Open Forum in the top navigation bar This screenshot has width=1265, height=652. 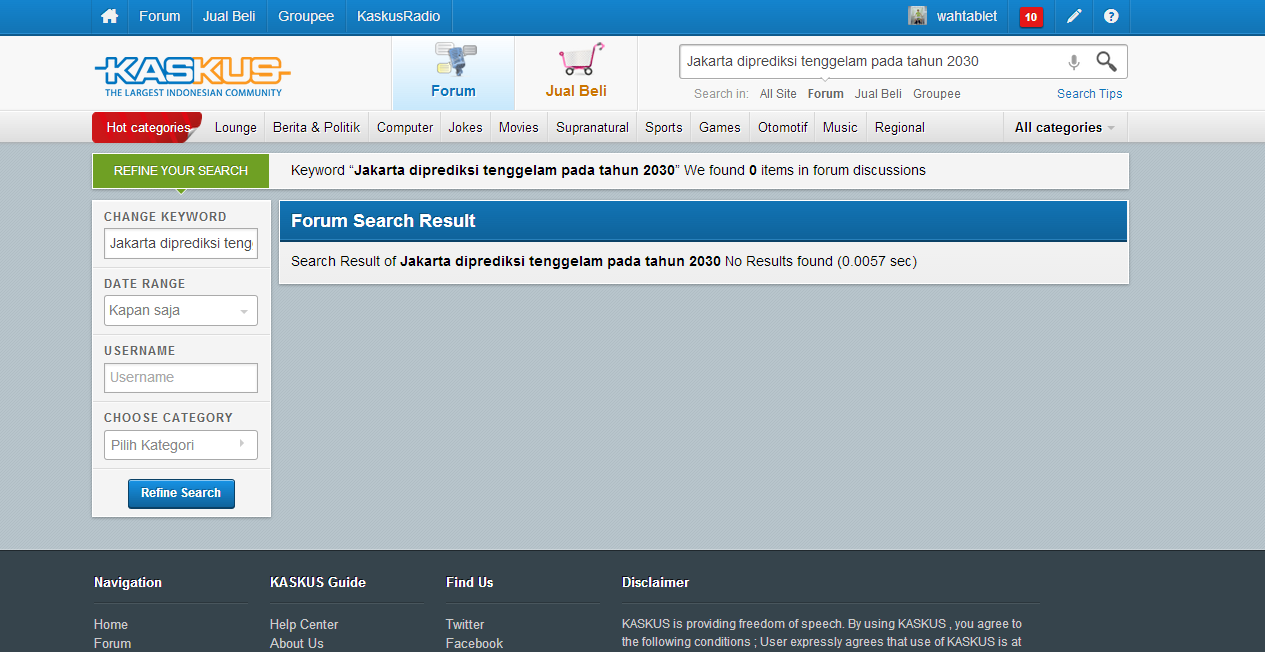click(x=160, y=16)
